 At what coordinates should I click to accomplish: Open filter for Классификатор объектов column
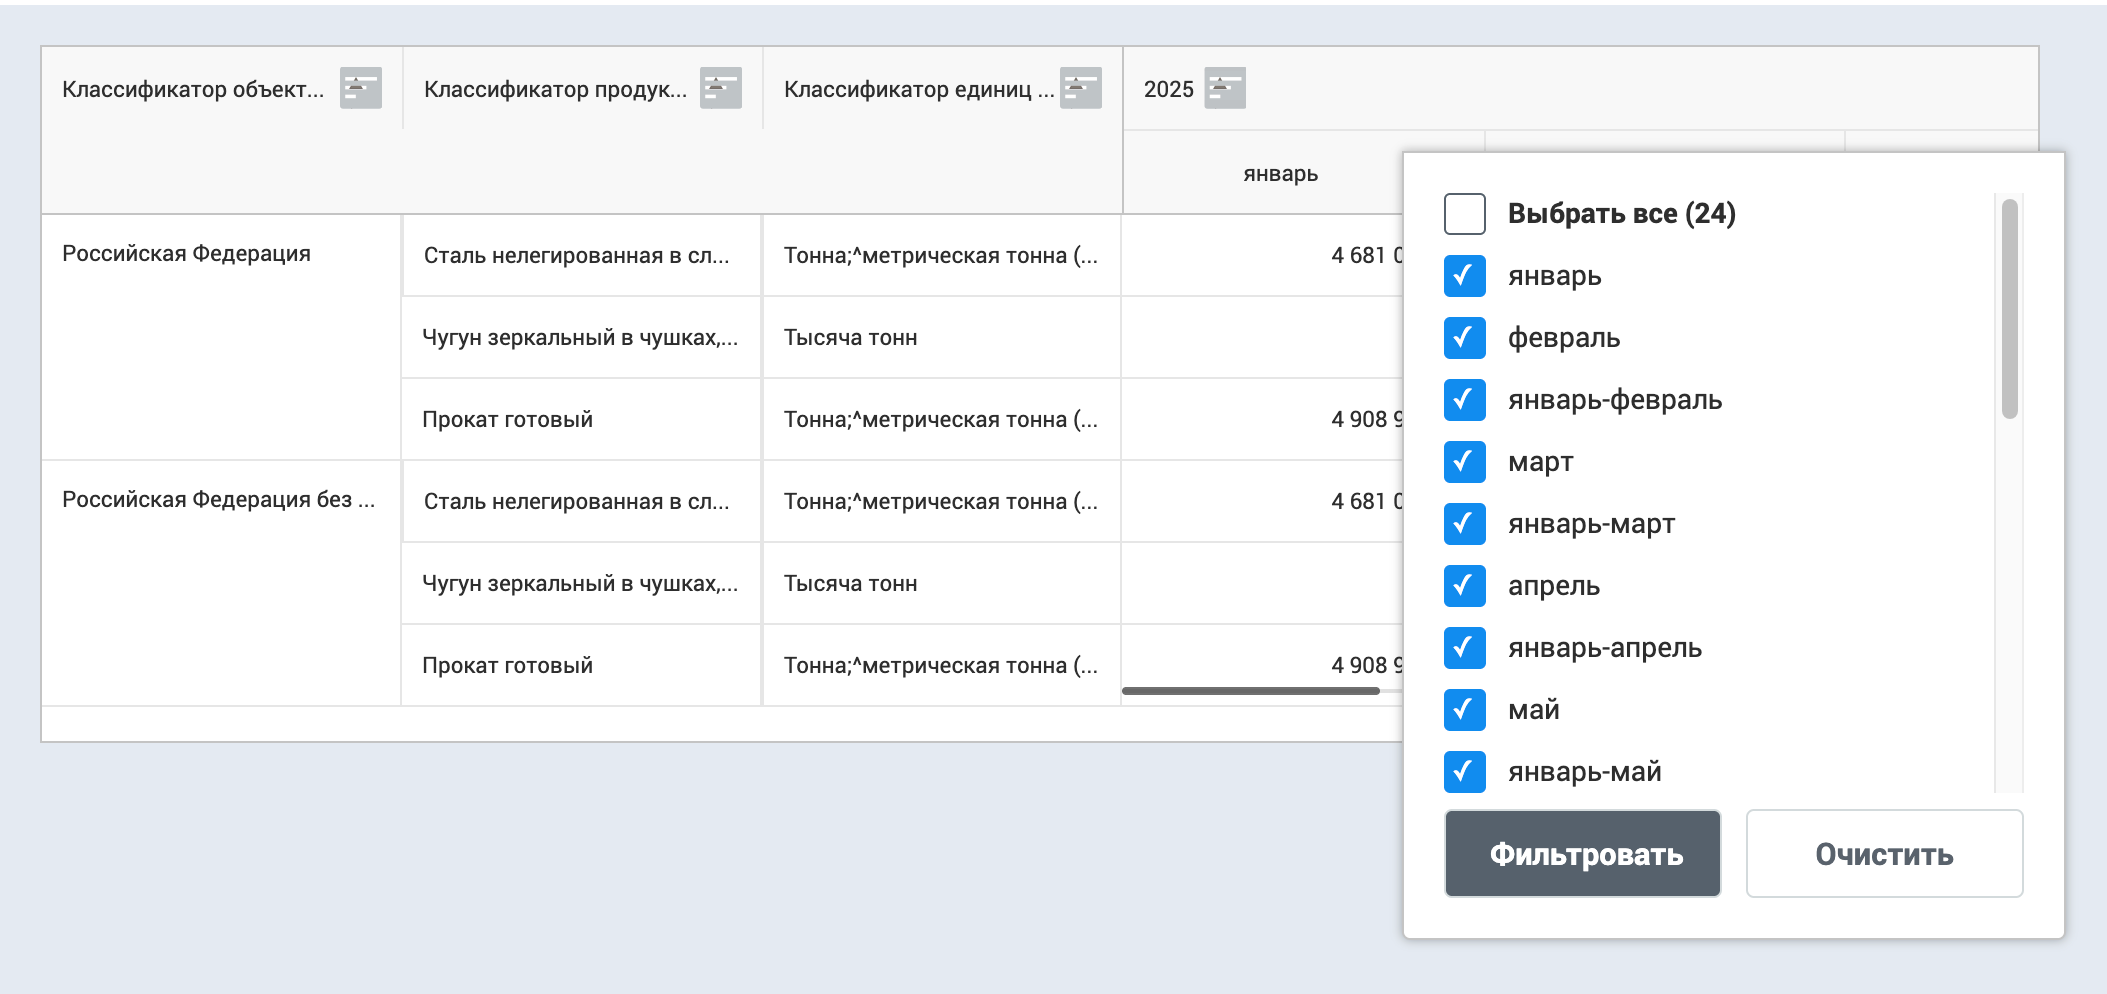[360, 88]
